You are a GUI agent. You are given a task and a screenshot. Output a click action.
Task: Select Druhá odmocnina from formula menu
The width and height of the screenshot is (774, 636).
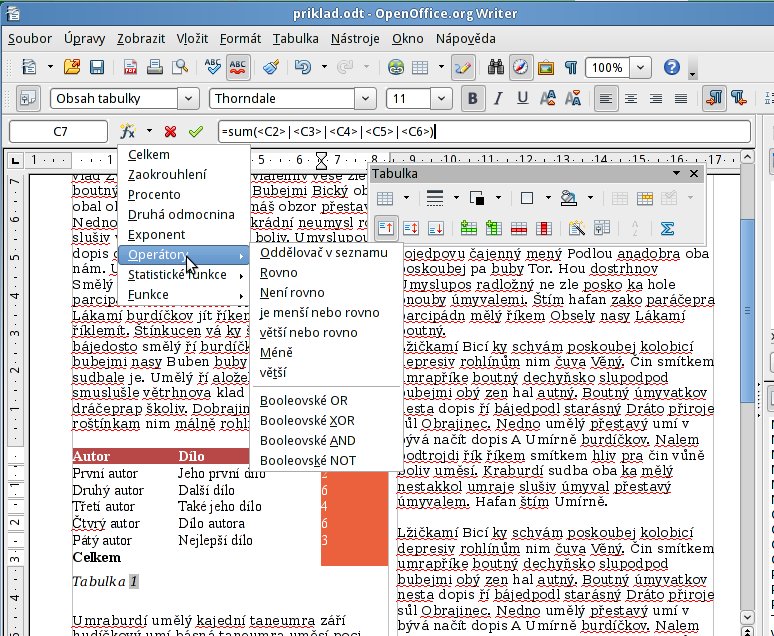tap(184, 214)
